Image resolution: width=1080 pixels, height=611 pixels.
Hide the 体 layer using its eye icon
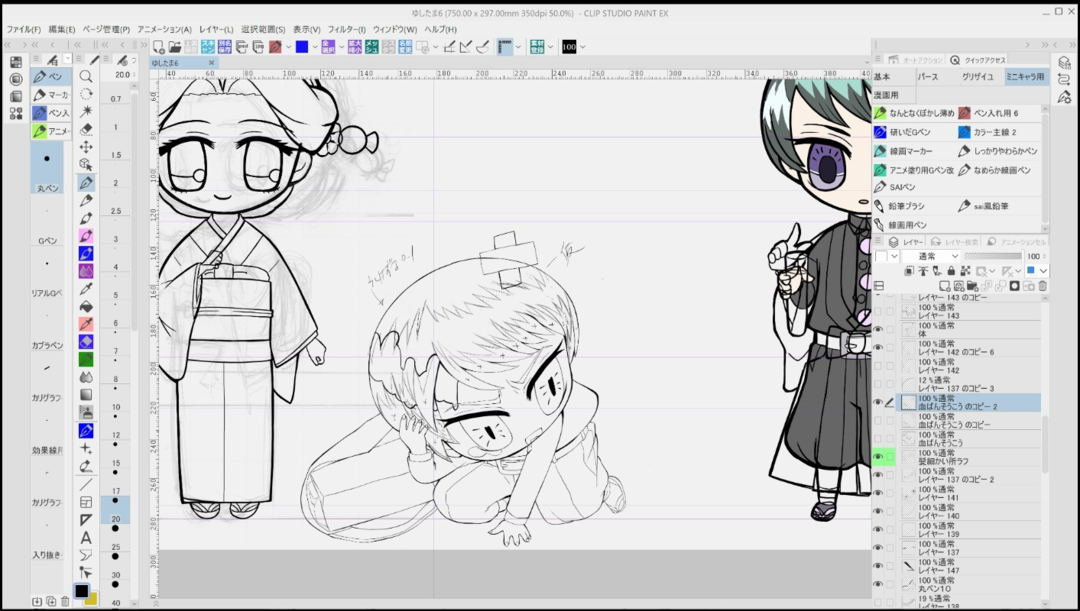(879, 329)
